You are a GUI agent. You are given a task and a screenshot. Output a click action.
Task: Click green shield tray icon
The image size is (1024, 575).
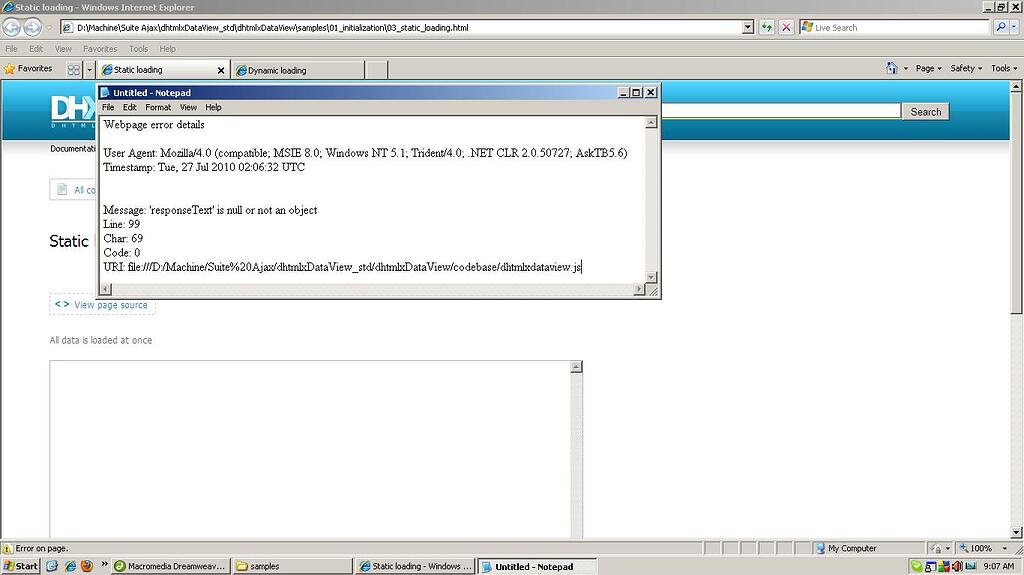(917, 566)
